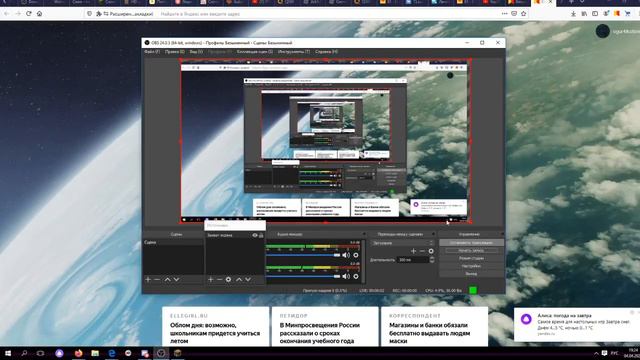640x360 pixels.
Task: Mute the second audio mixer channel
Action: (346, 276)
